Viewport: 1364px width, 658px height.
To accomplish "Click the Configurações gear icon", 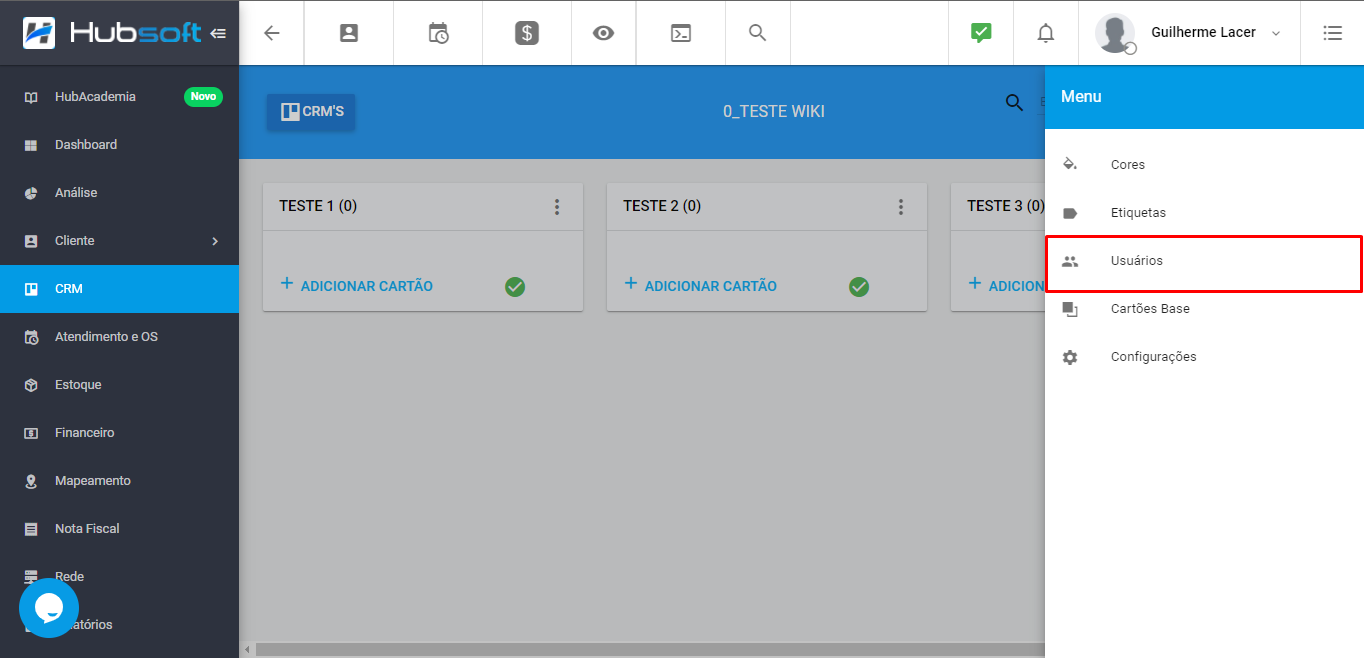I will click(x=1070, y=357).
